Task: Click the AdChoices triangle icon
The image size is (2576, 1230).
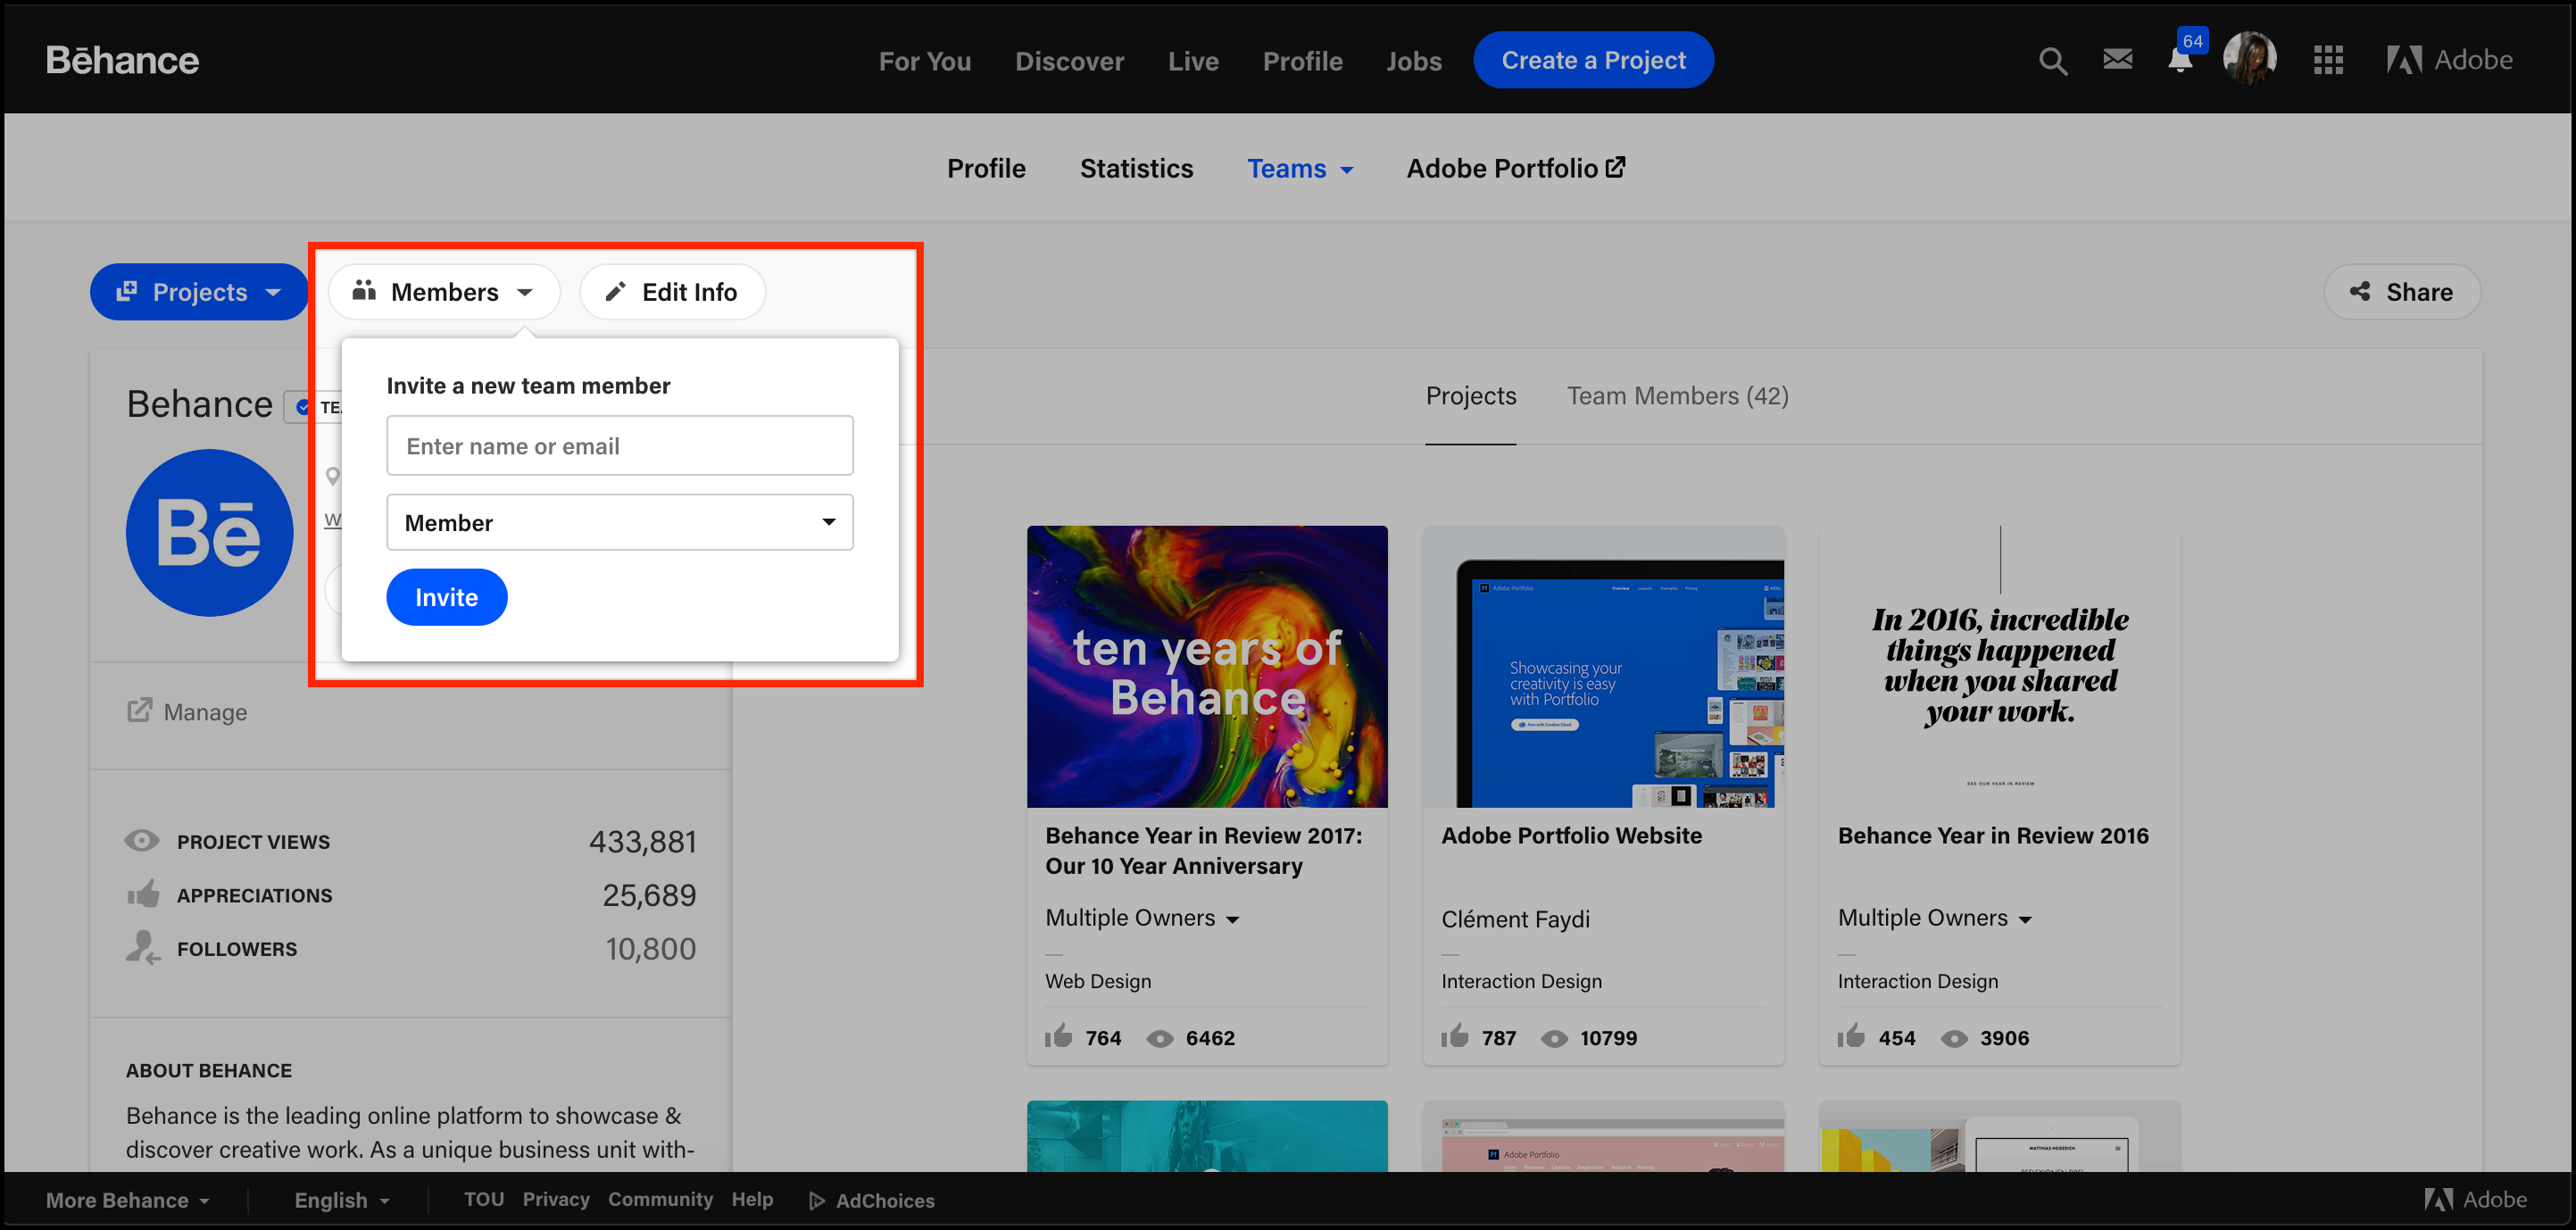Action: click(x=817, y=1200)
